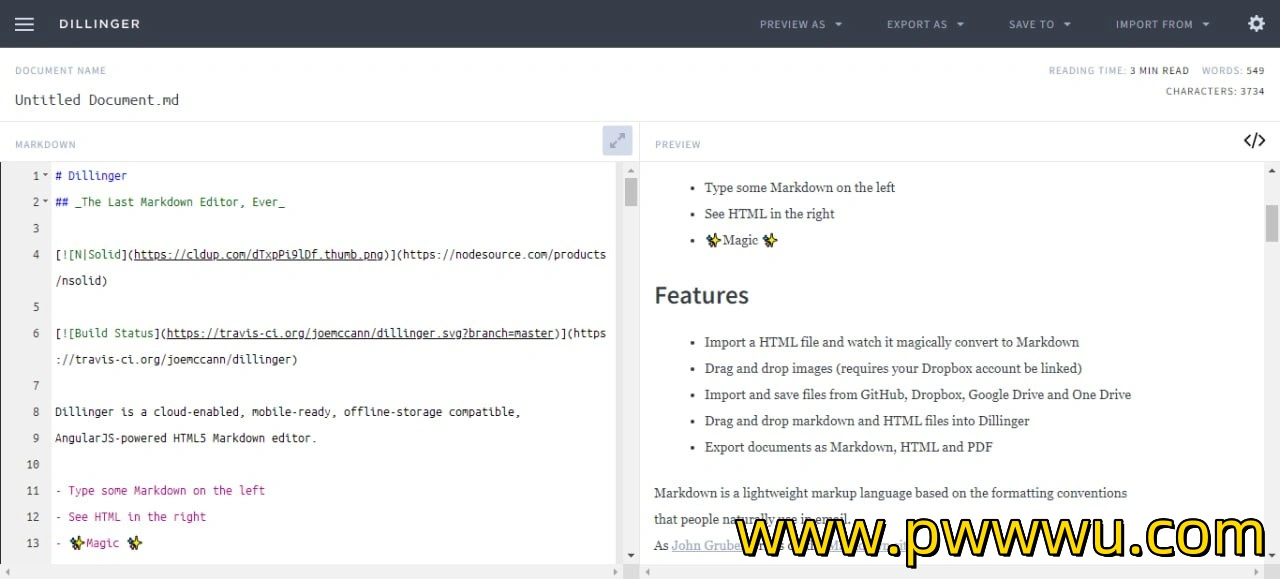Open the Export As dropdown
This screenshot has width=1280, height=579.
[x=926, y=24]
